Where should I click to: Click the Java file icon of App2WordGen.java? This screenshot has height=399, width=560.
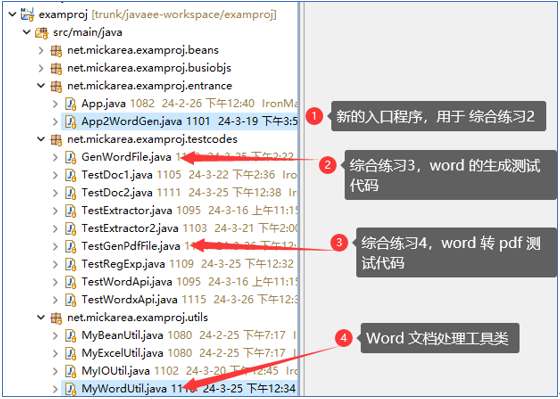(x=71, y=122)
